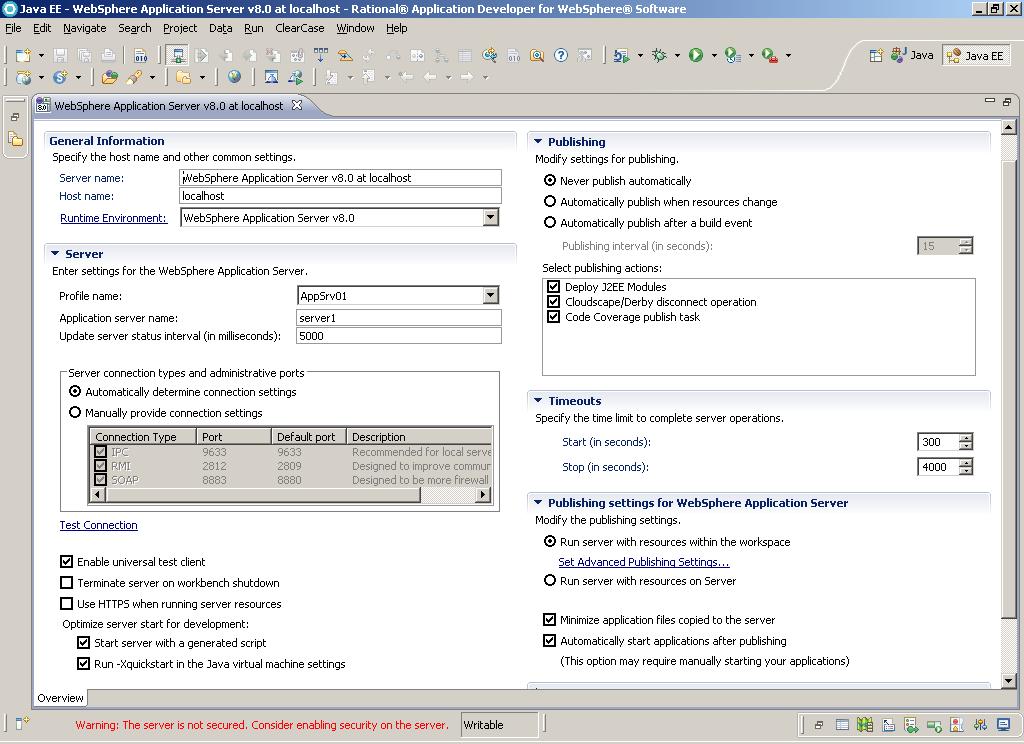Switch to the Java EE perspective button
Screen dimensions: 1024x744
coord(974,56)
